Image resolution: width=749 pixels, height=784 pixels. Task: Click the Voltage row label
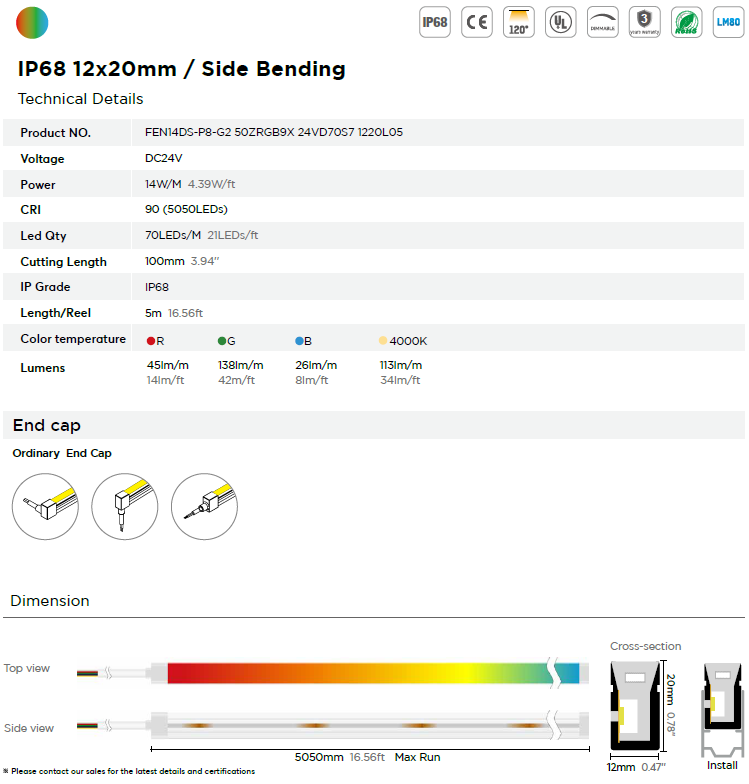click(42, 159)
